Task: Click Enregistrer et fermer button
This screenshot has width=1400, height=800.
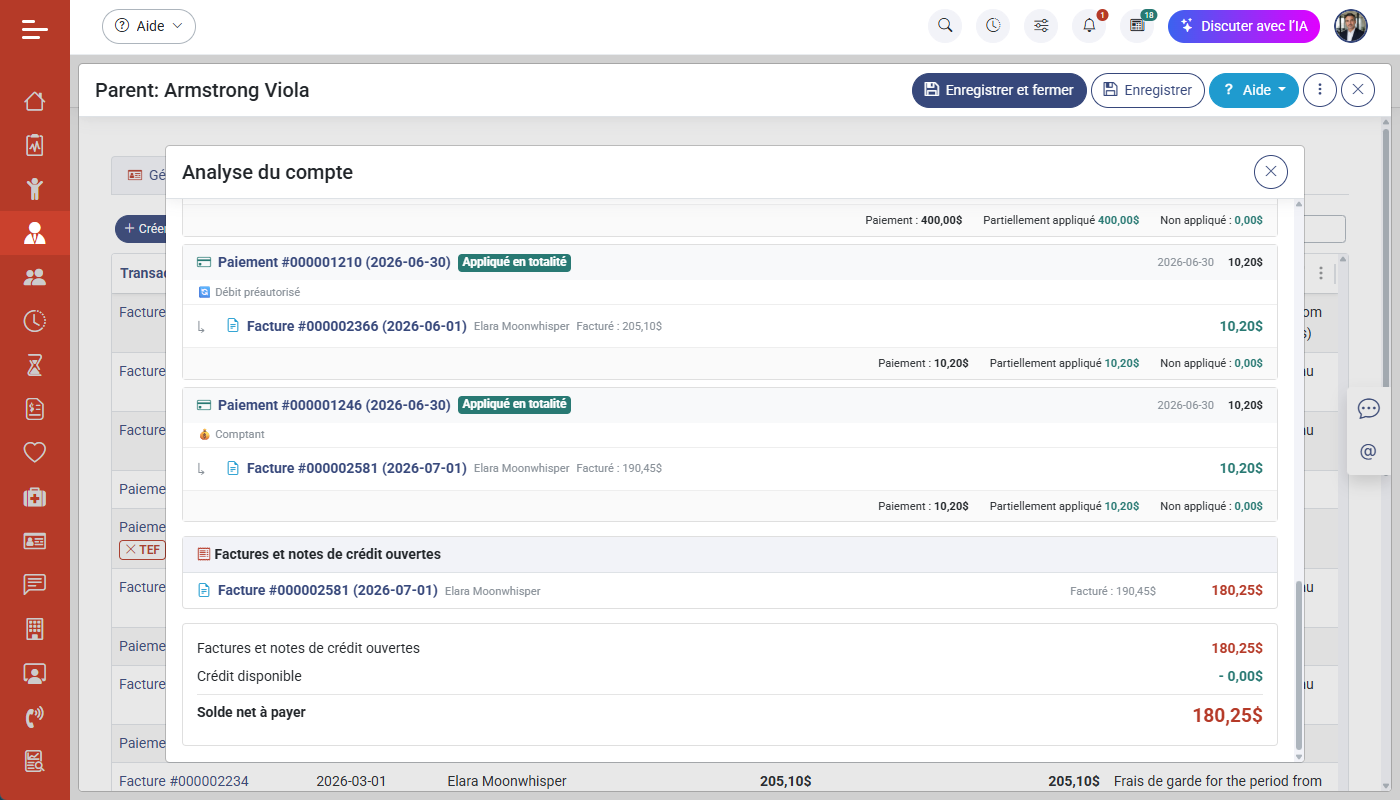Action: [x=999, y=90]
